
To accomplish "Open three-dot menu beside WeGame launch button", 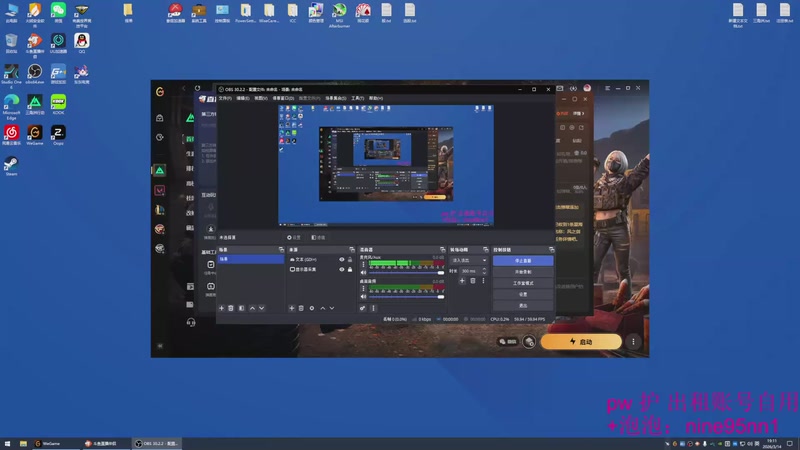I will tap(633, 342).
